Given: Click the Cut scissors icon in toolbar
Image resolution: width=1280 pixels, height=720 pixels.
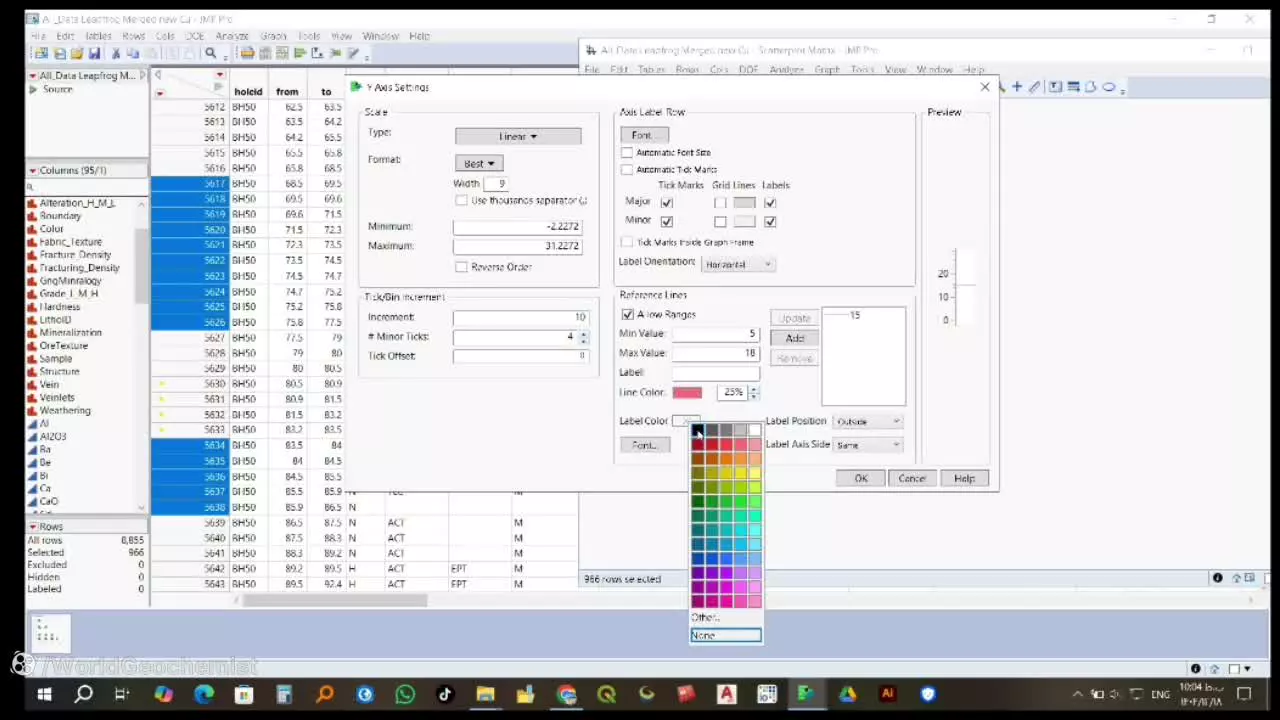Looking at the screenshot, I should (x=116, y=53).
